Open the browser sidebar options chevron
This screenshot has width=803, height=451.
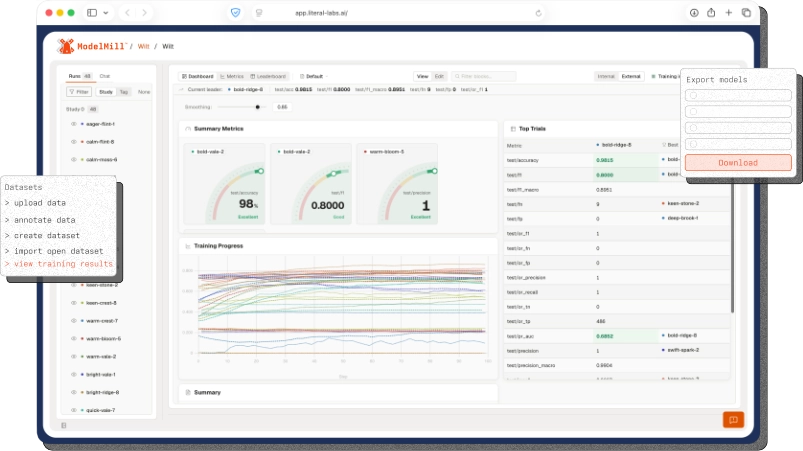pos(105,13)
